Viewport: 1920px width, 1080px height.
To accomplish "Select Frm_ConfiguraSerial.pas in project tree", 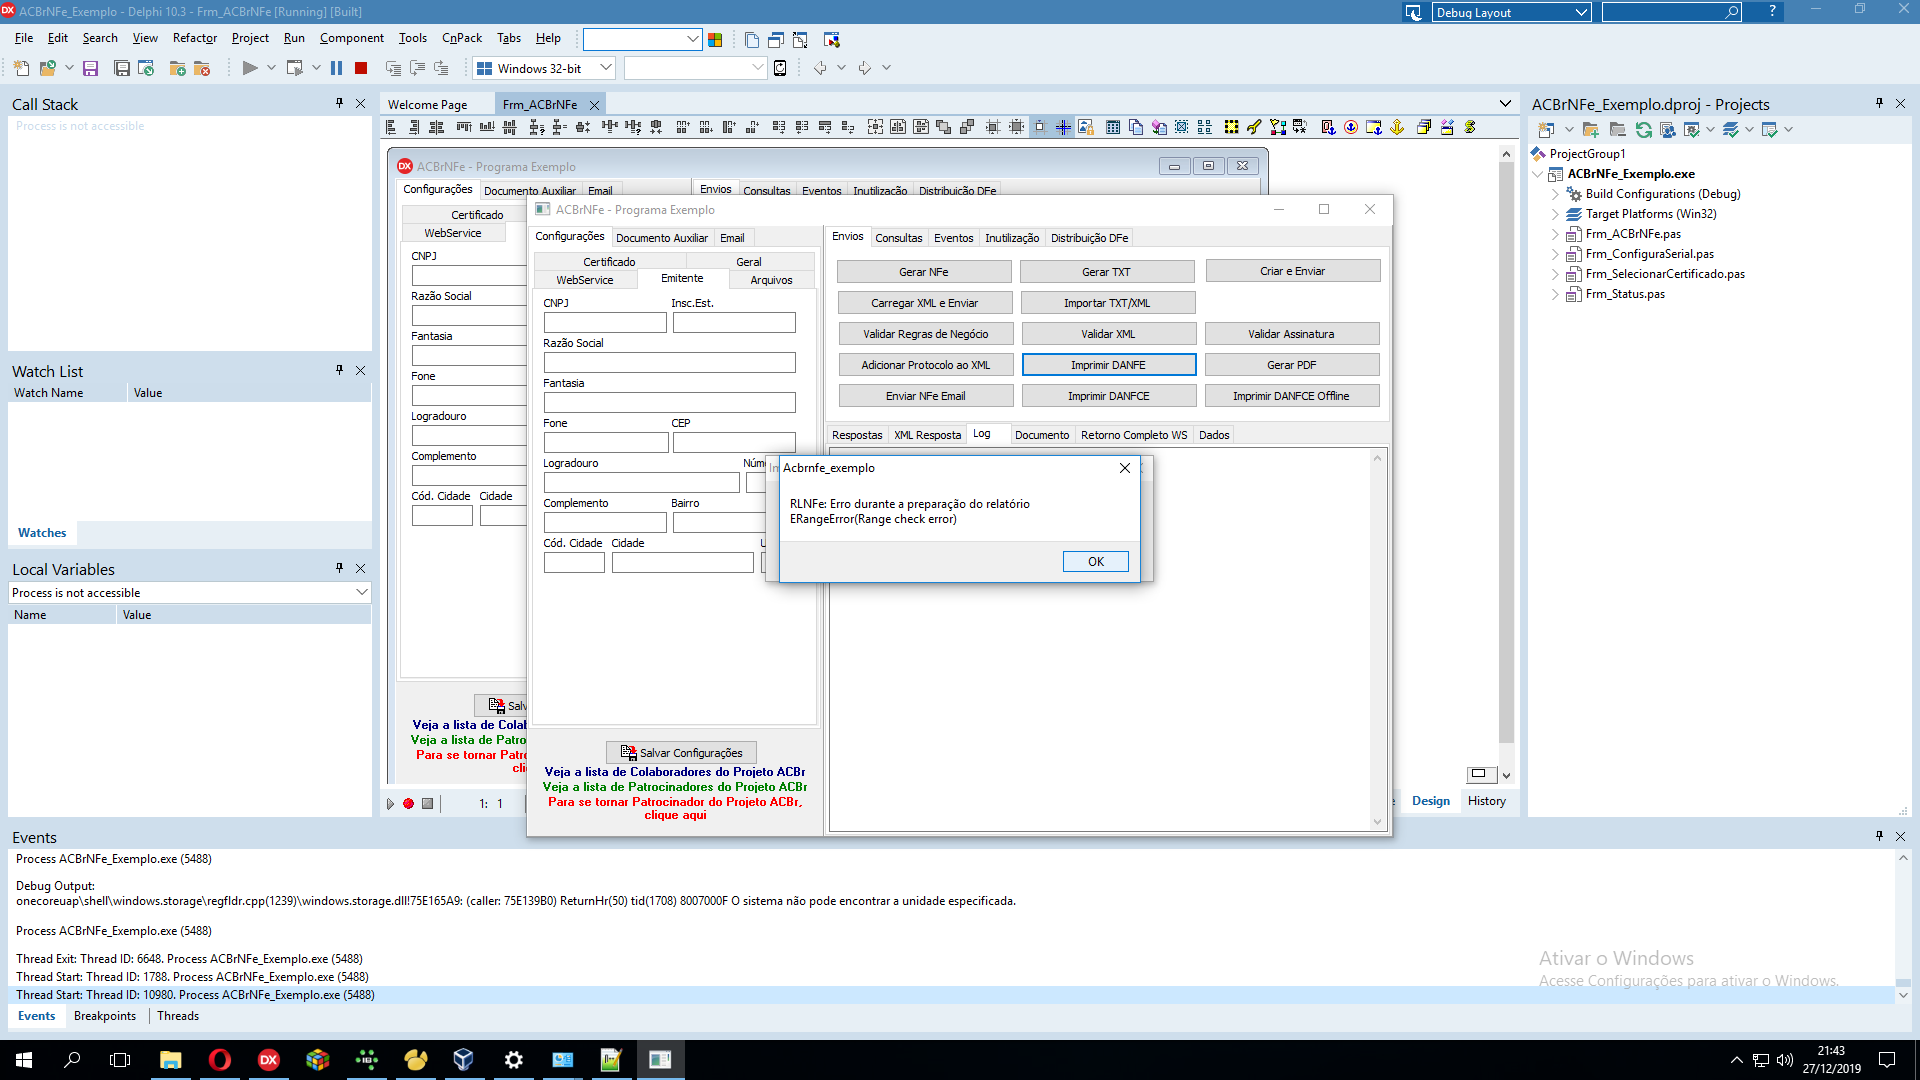I will (1649, 254).
